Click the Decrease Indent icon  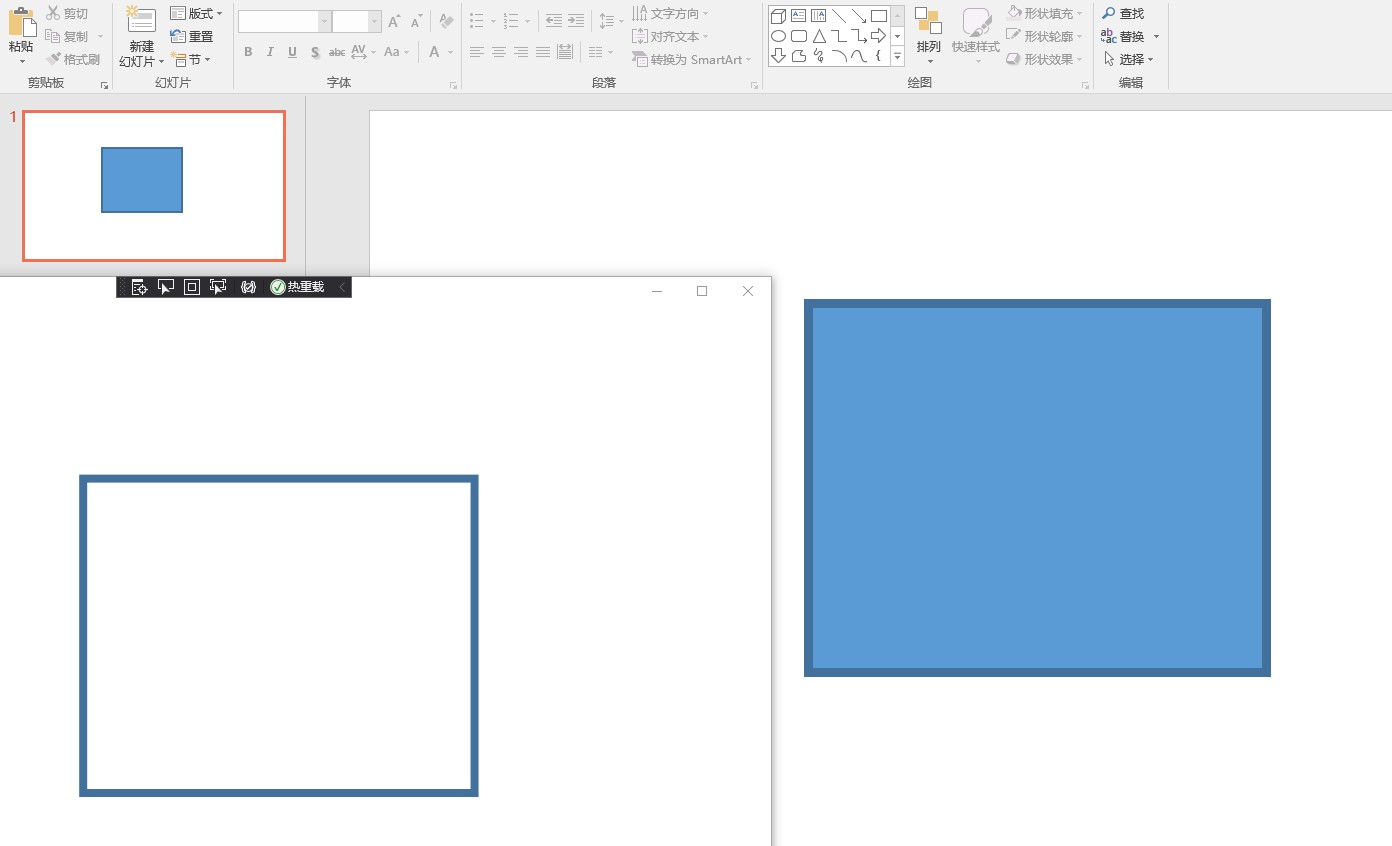point(554,21)
